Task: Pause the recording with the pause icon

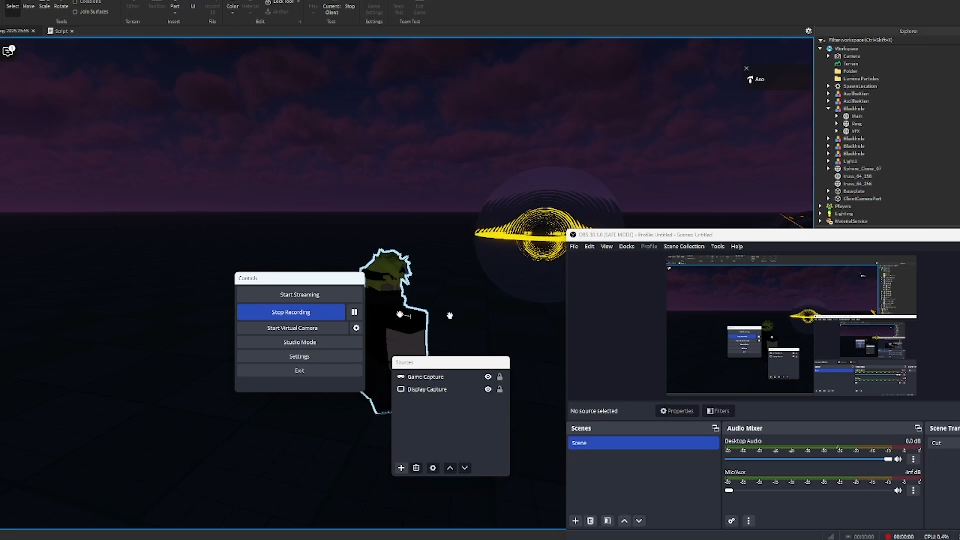Action: click(x=354, y=312)
